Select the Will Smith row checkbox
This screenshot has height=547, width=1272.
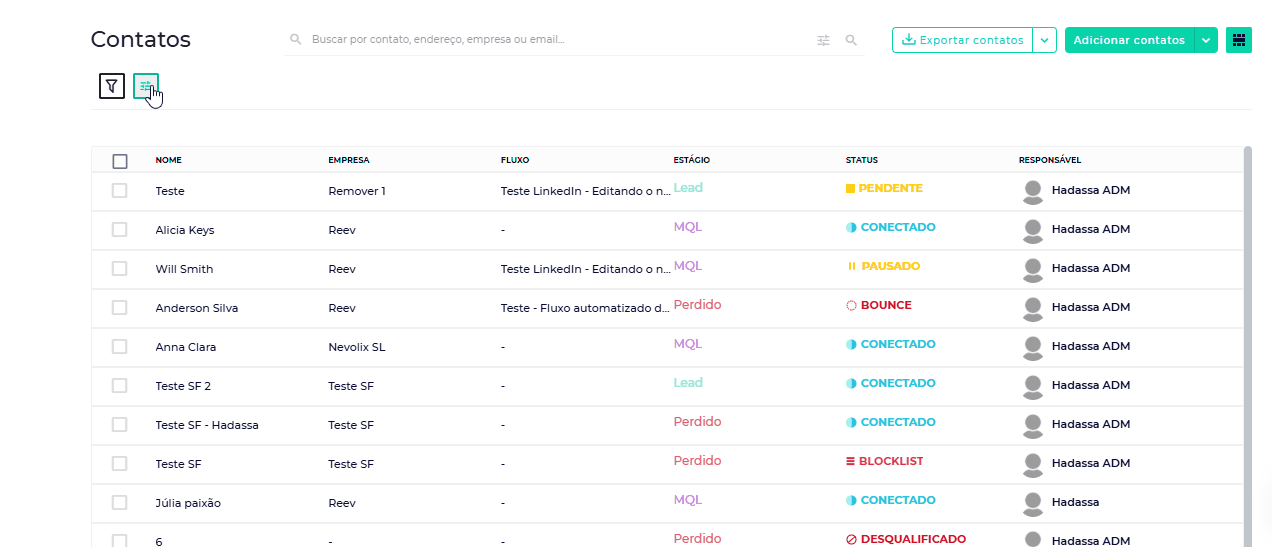click(120, 269)
